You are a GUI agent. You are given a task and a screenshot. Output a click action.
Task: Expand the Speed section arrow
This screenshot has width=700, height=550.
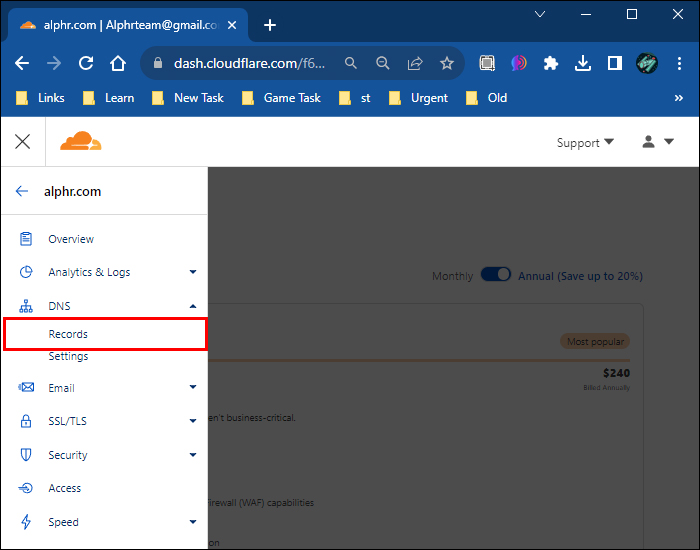(193, 522)
